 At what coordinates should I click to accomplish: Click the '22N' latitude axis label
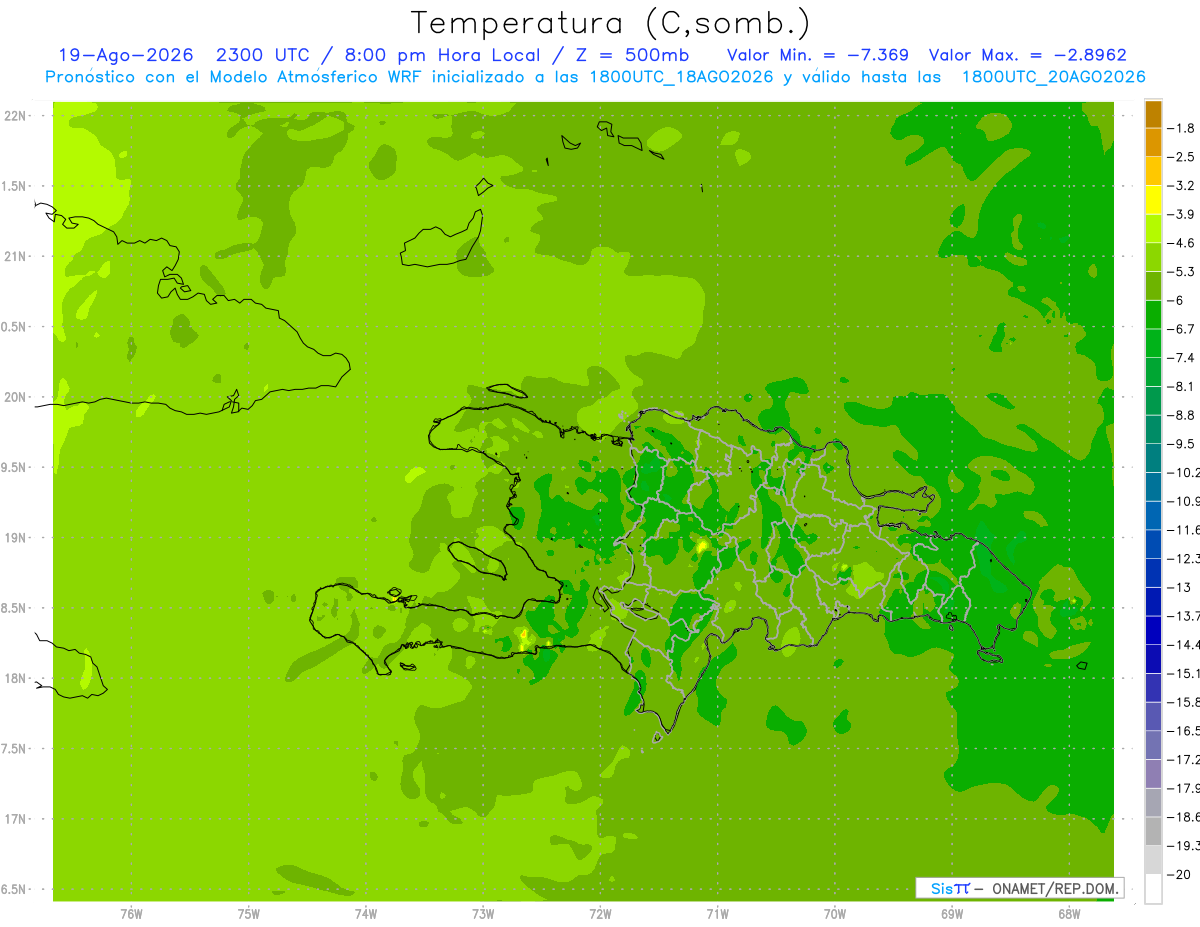[13, 116]
